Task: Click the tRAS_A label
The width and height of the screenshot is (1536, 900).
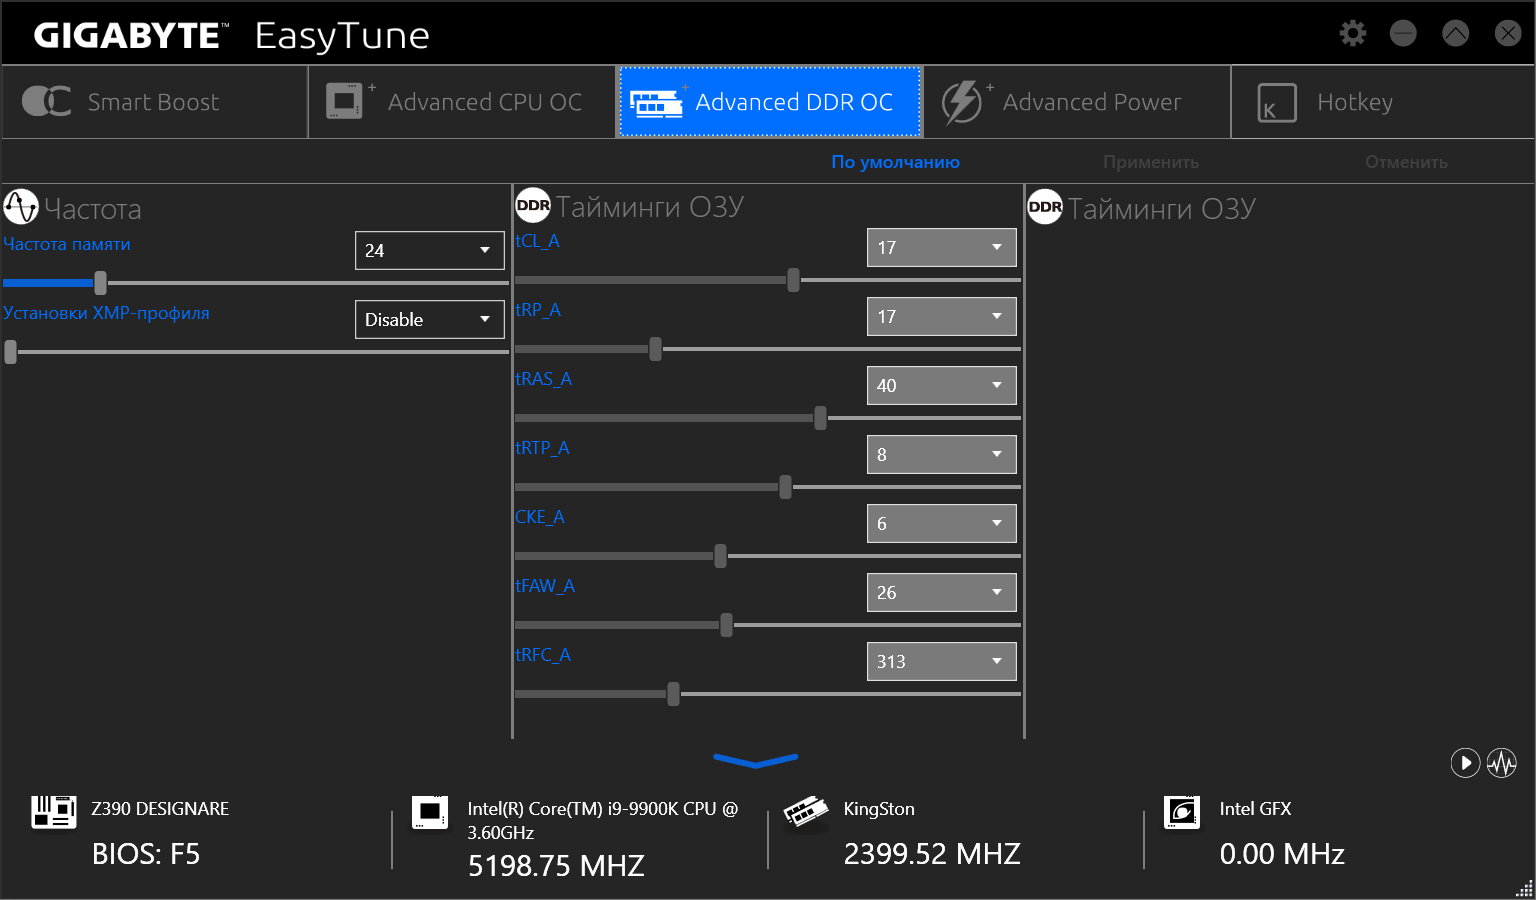Action: pyautogui.click(x=543, y=379)
